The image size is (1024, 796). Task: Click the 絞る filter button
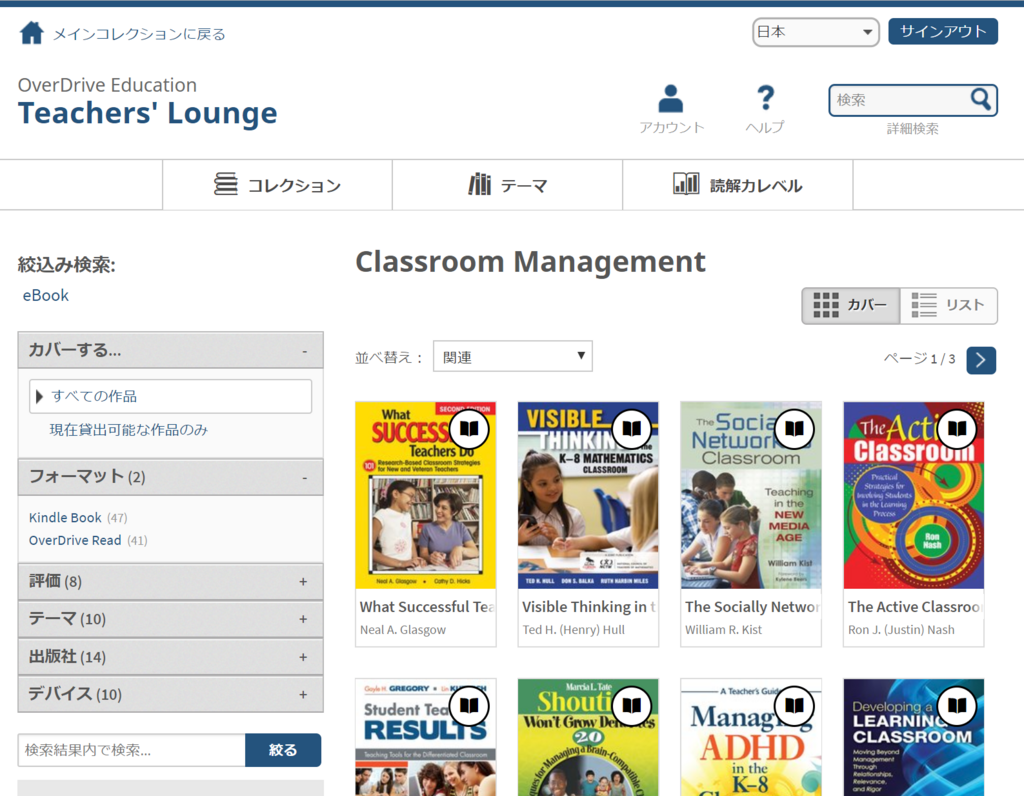click(x=283, y=750)
